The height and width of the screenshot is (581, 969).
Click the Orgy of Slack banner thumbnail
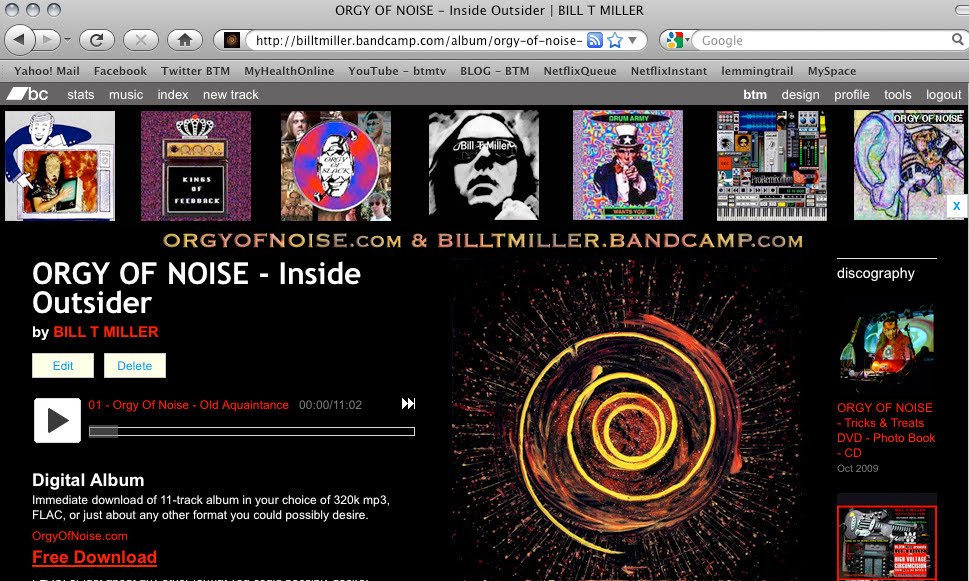(336, 166)
